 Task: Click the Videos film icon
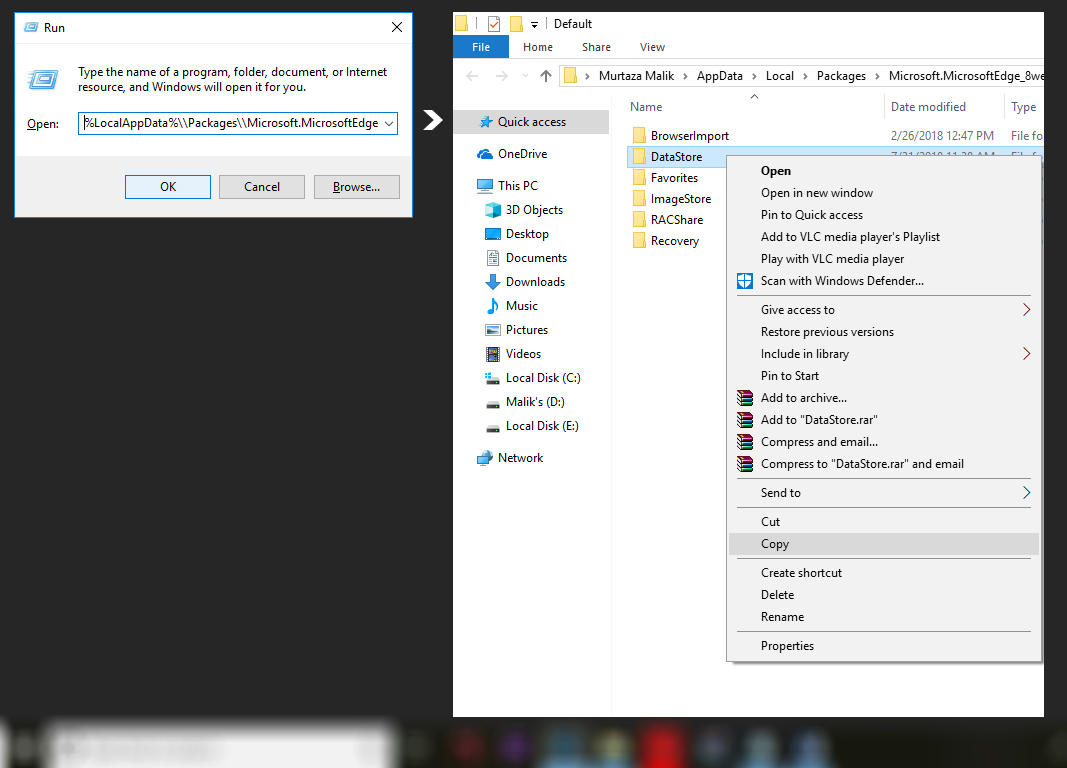493,354
